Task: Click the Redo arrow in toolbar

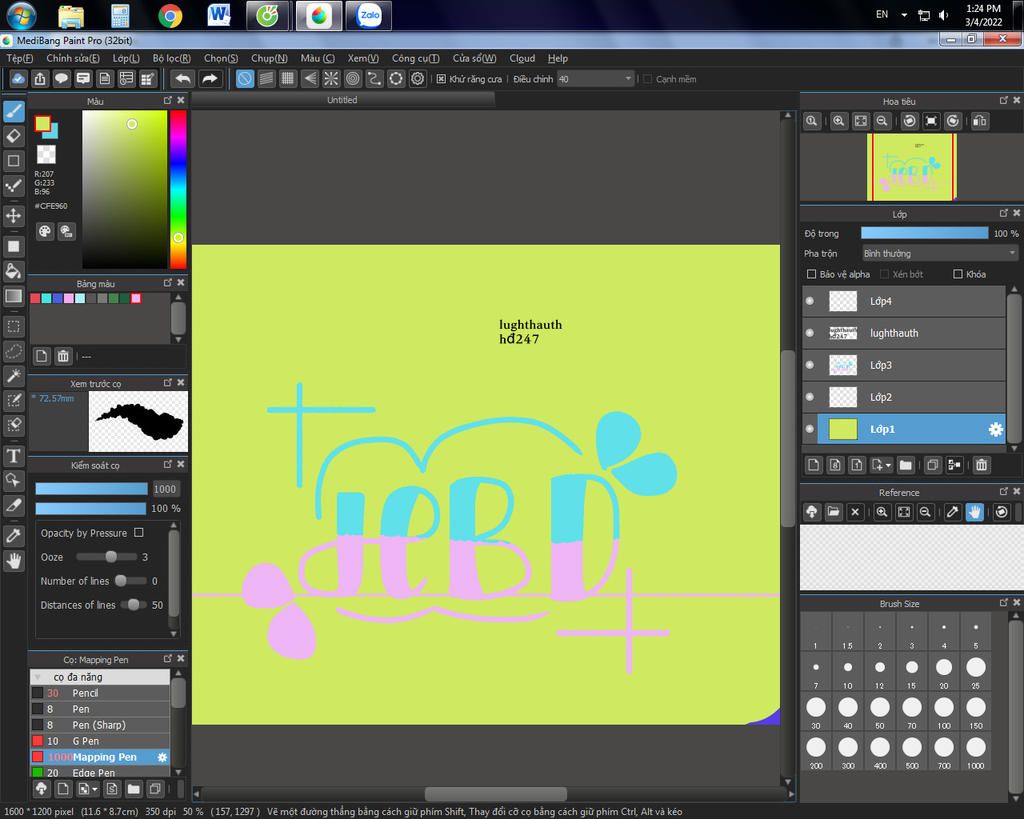Action: 210,79
